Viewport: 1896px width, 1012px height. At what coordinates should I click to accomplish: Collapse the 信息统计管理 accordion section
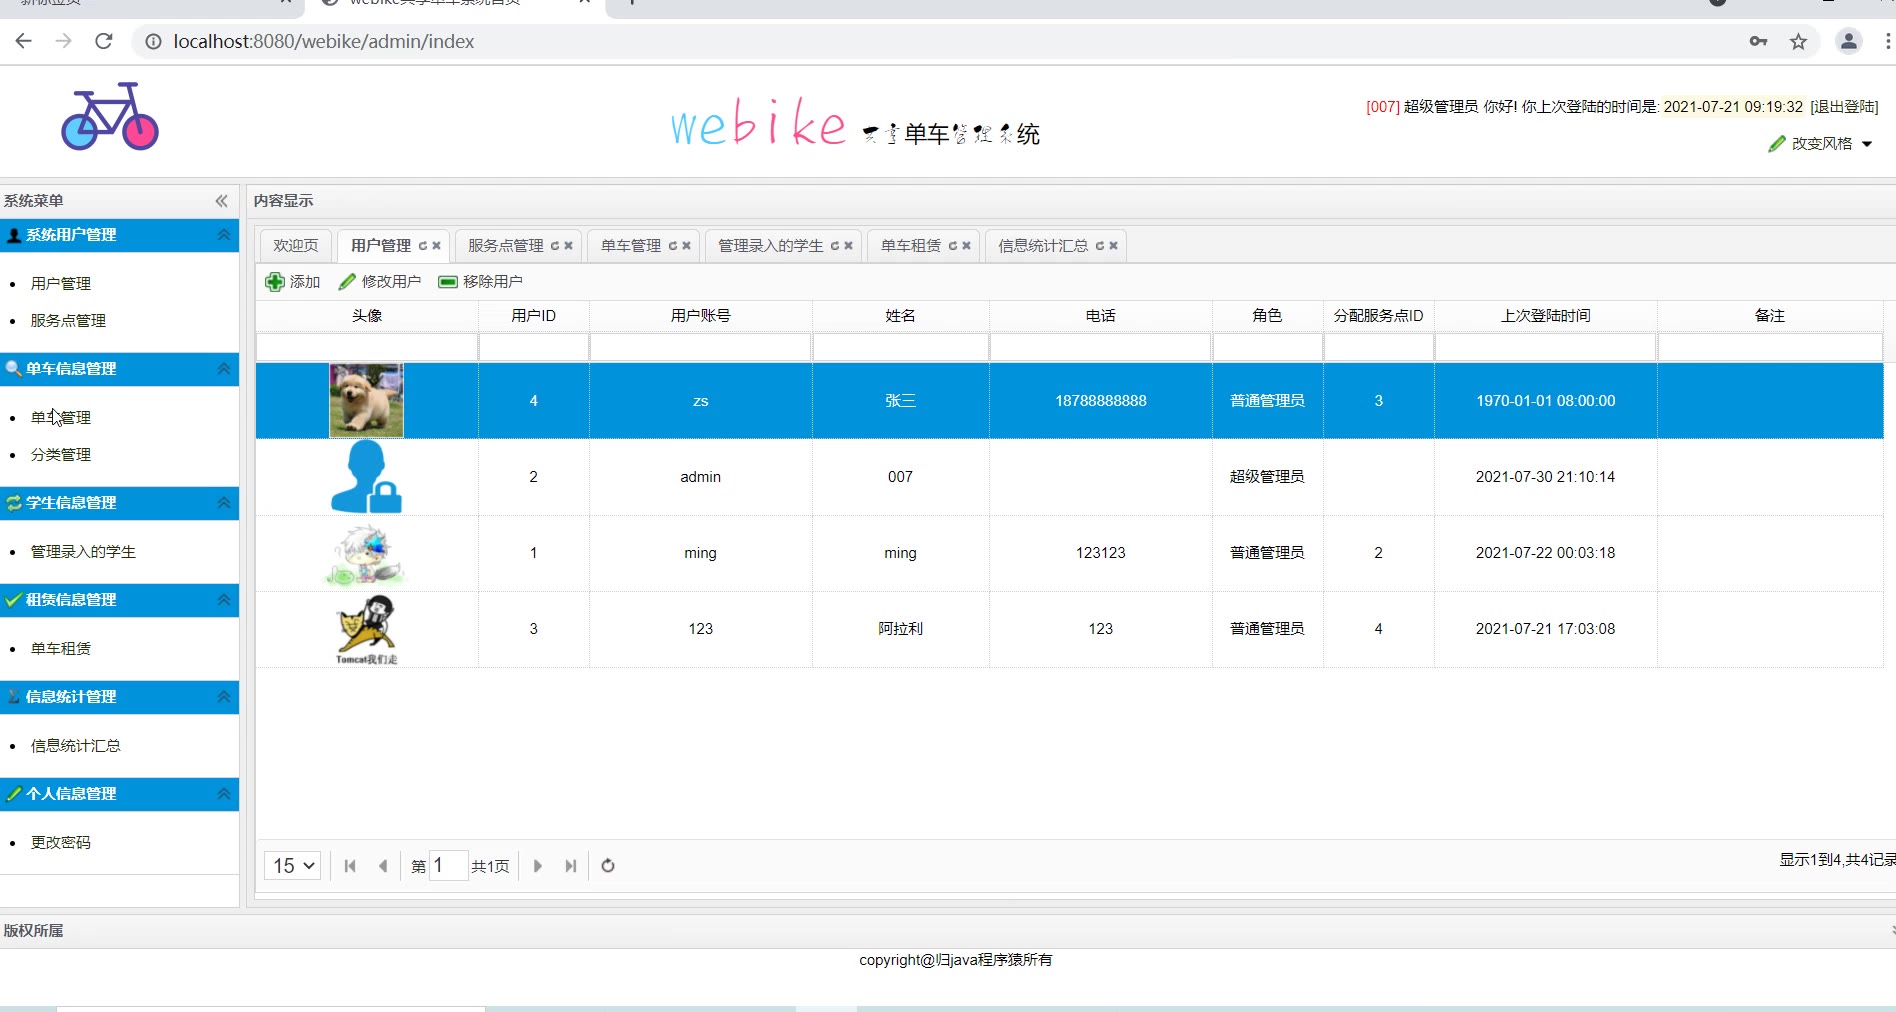click(x=224, y=697)
